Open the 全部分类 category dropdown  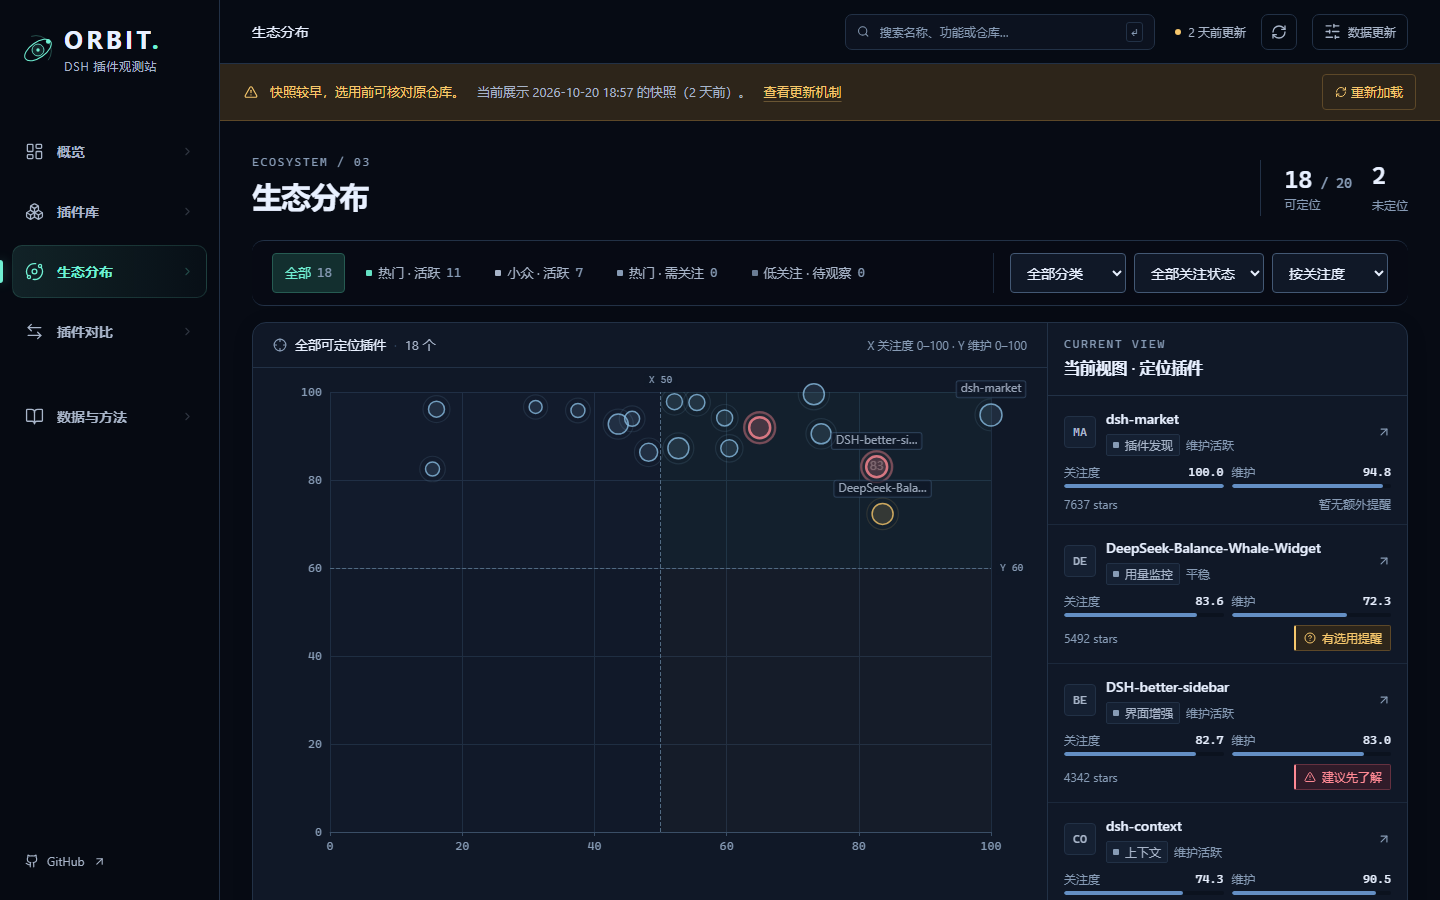(x=1068, y=273)
